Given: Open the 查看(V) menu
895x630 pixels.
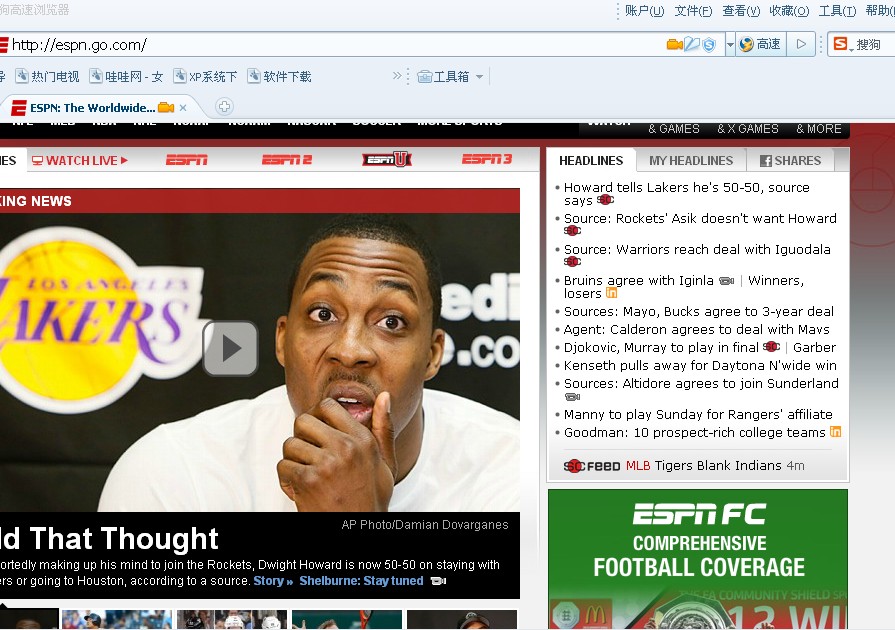Looking at the screenshot, I should (x=741, y=11).
